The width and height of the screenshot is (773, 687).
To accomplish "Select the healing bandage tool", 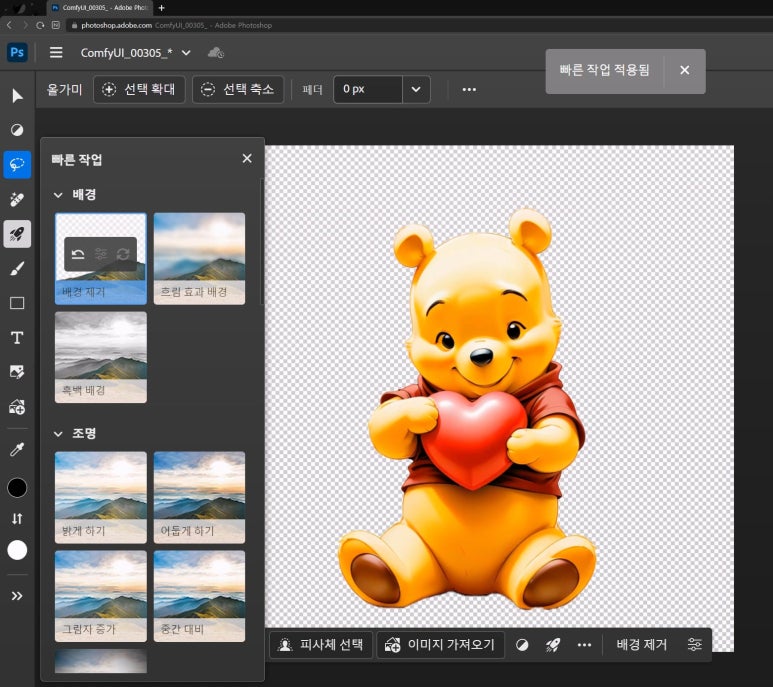I will tap(17, 199).
